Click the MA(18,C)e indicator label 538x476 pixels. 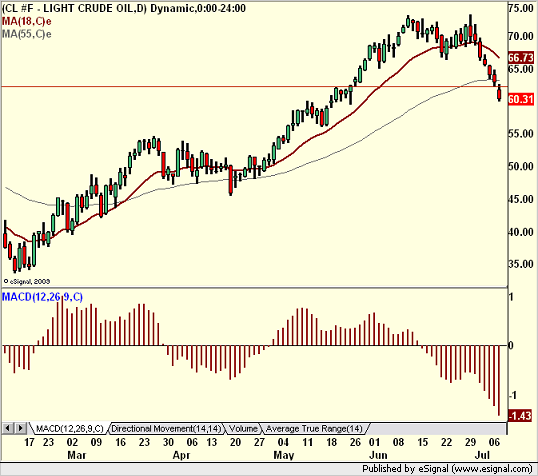tap(27, 22)
